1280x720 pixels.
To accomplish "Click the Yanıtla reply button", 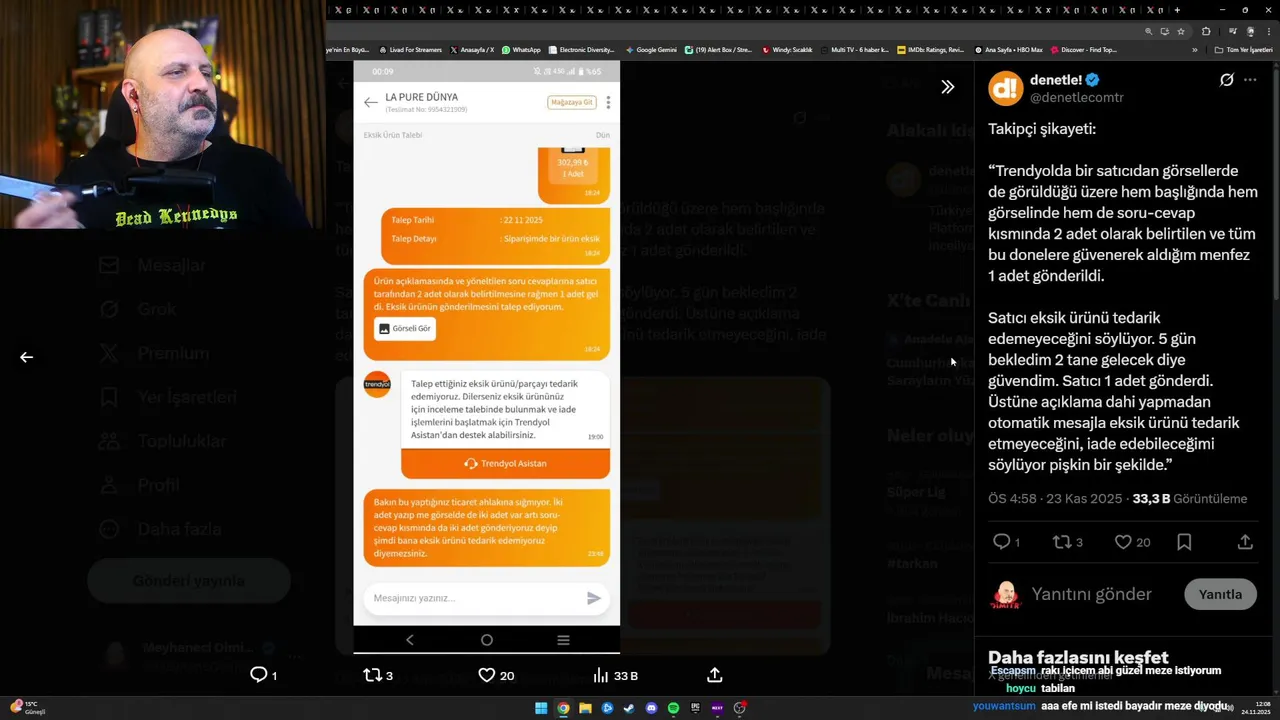I will [1220, 594].
